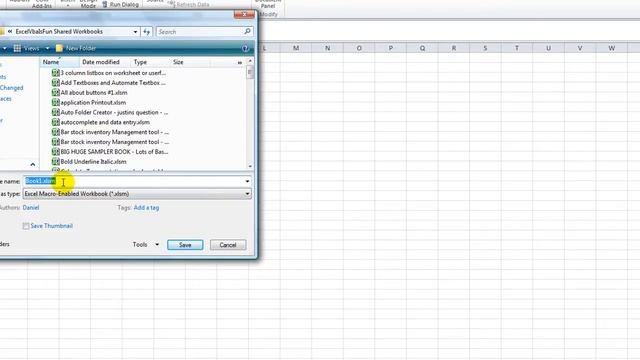Refresh the folder view in address bar
Viewport: 640px width, 360px height.
tap(147, 31)
